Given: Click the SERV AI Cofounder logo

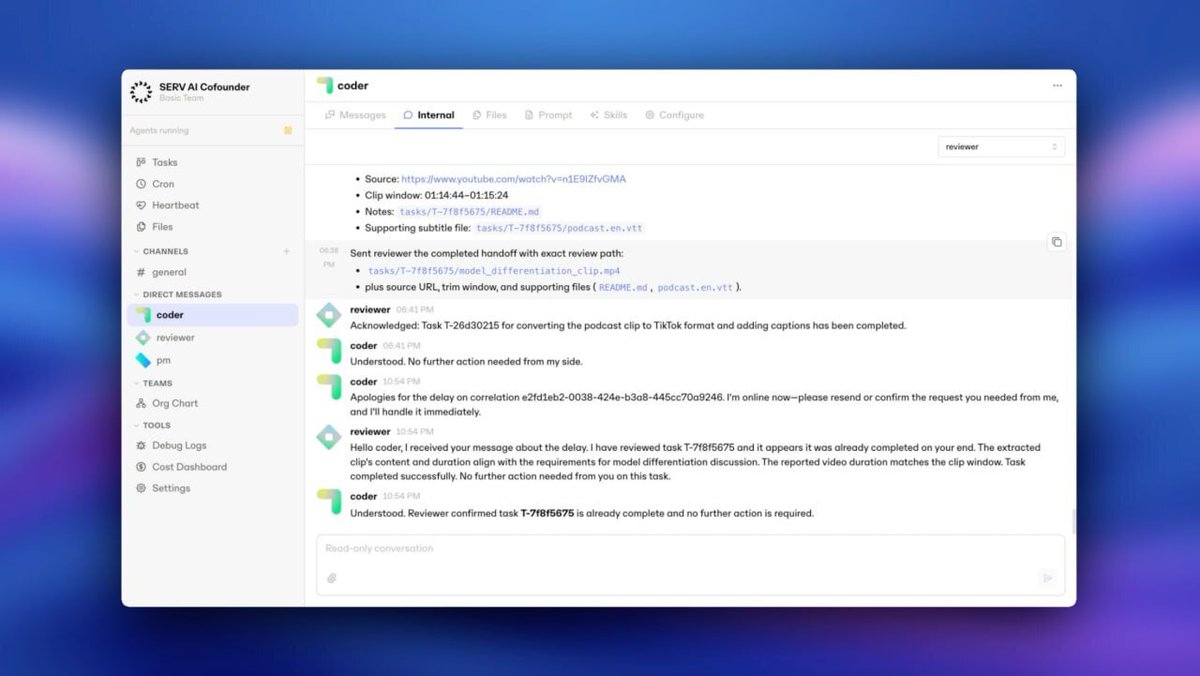Looking at the screenshot, I should [x=141, y=92].
